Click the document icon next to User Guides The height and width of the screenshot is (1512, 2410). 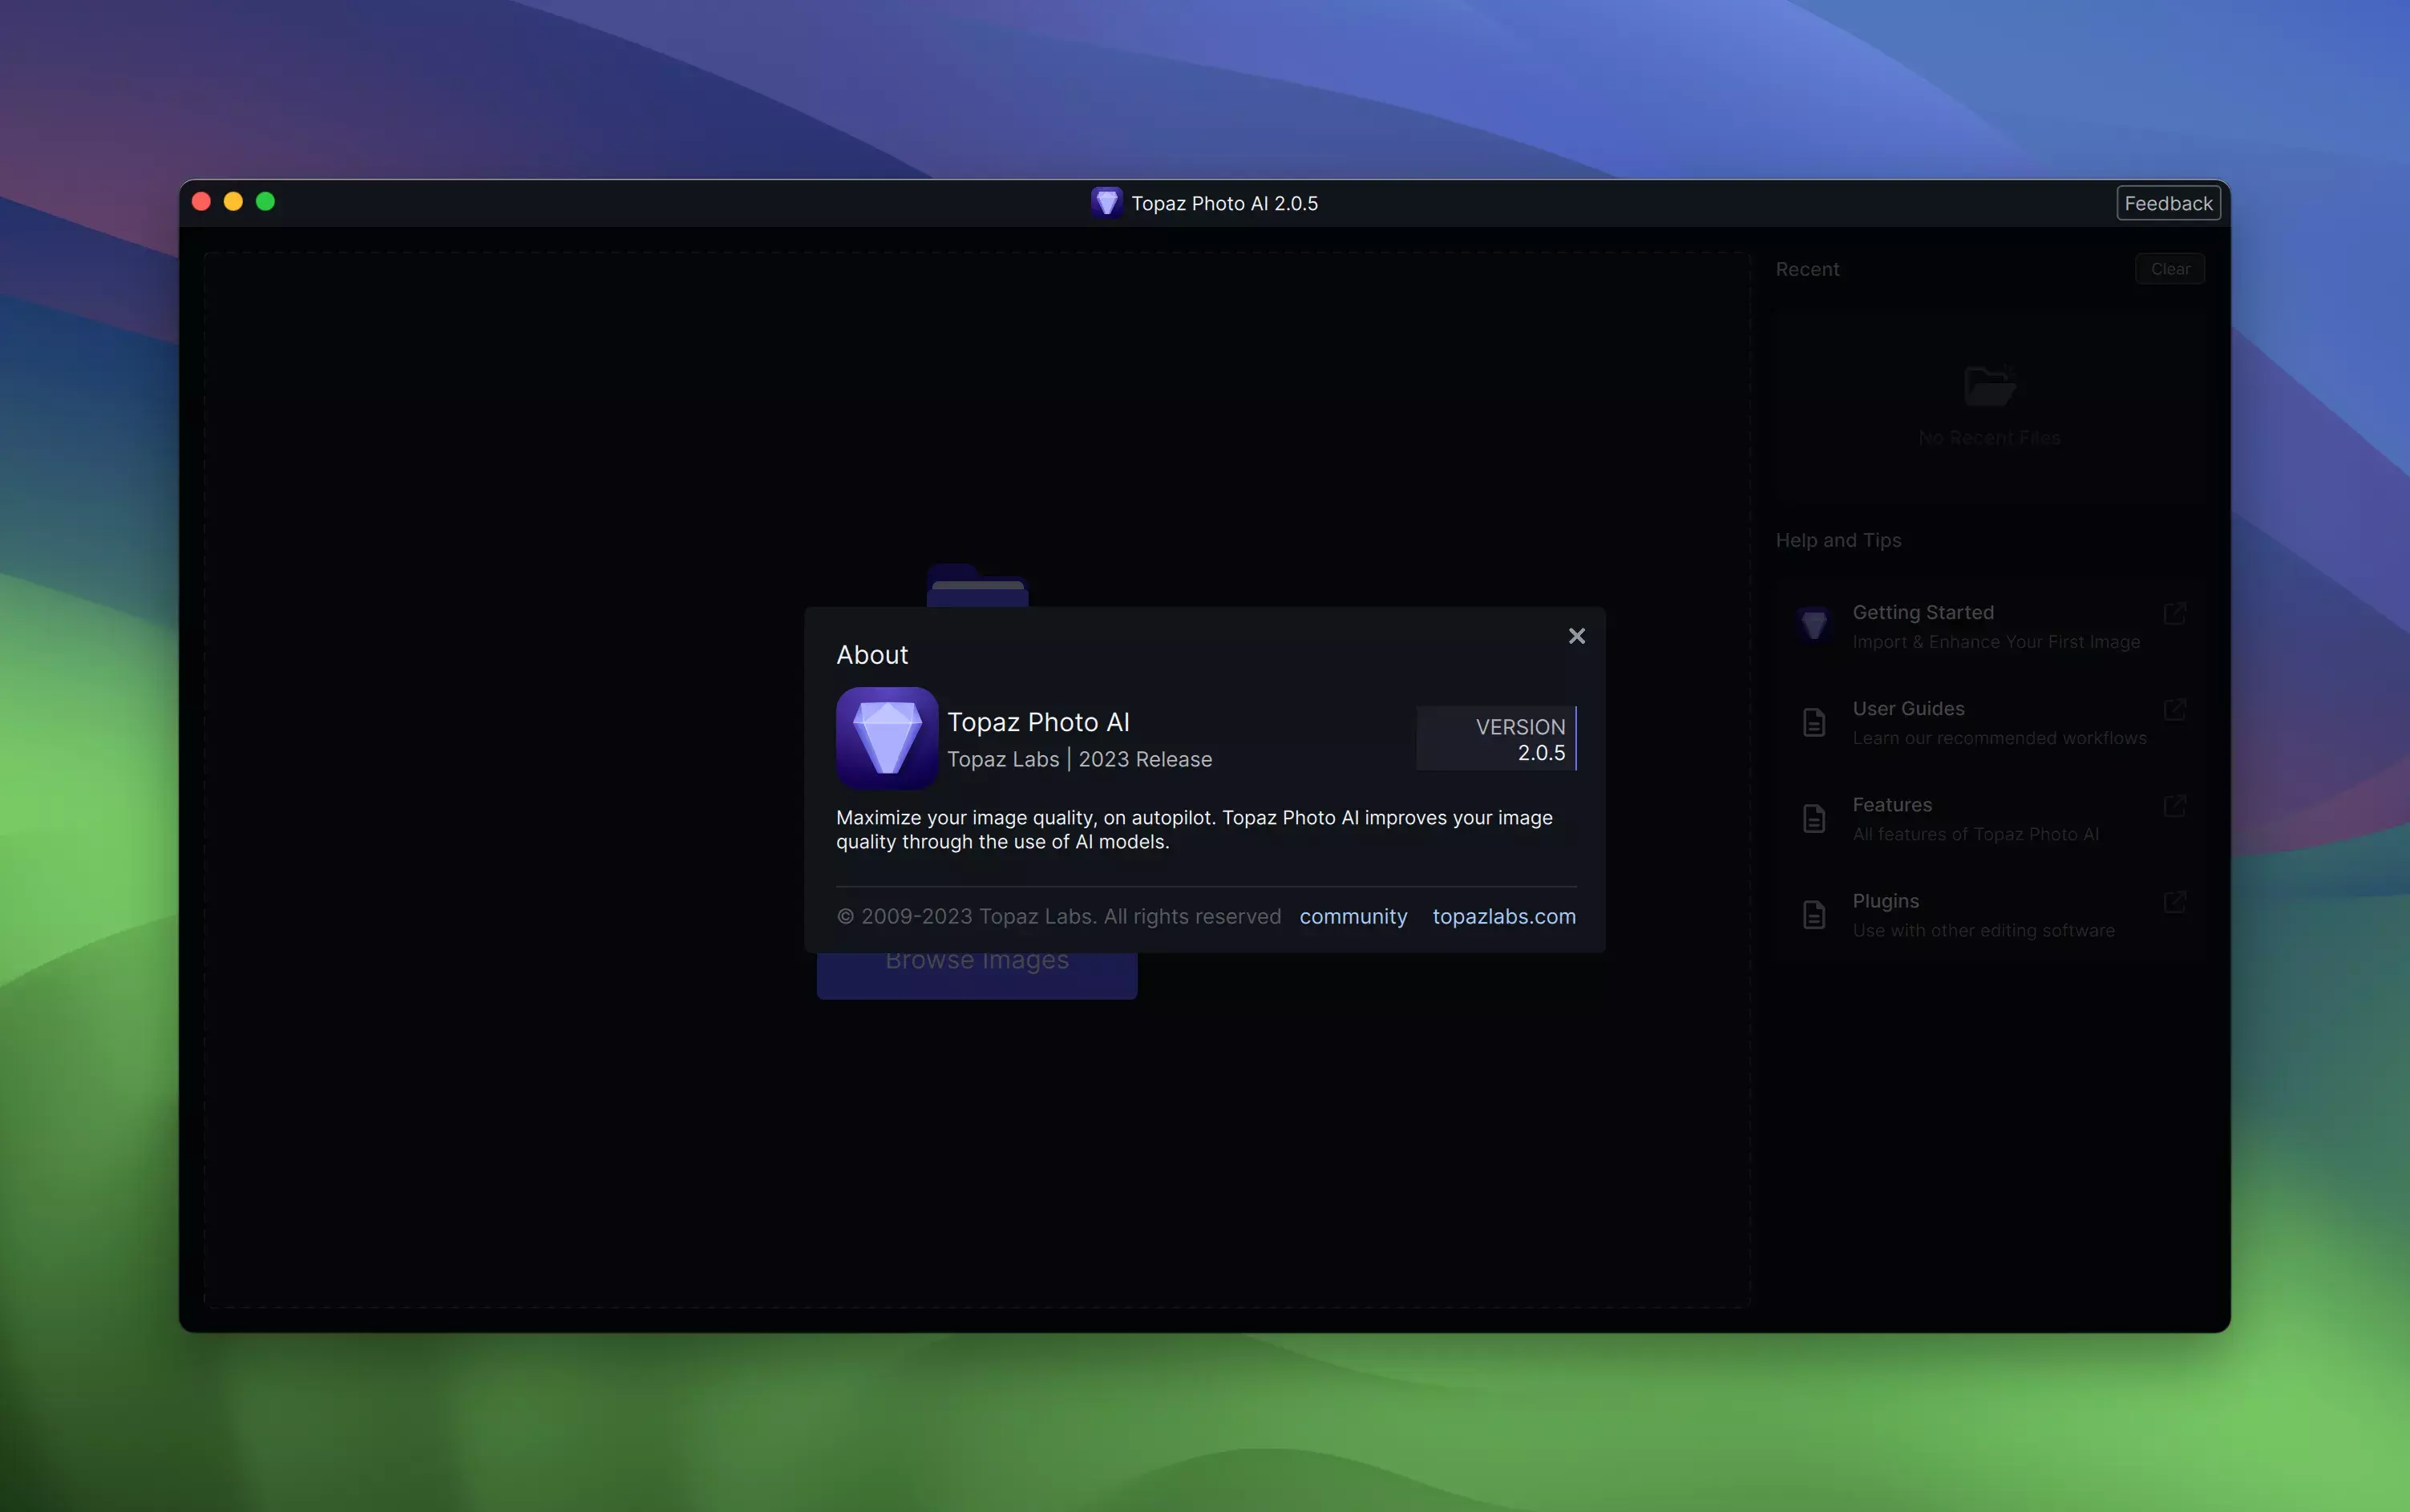tap(1813, 722)
